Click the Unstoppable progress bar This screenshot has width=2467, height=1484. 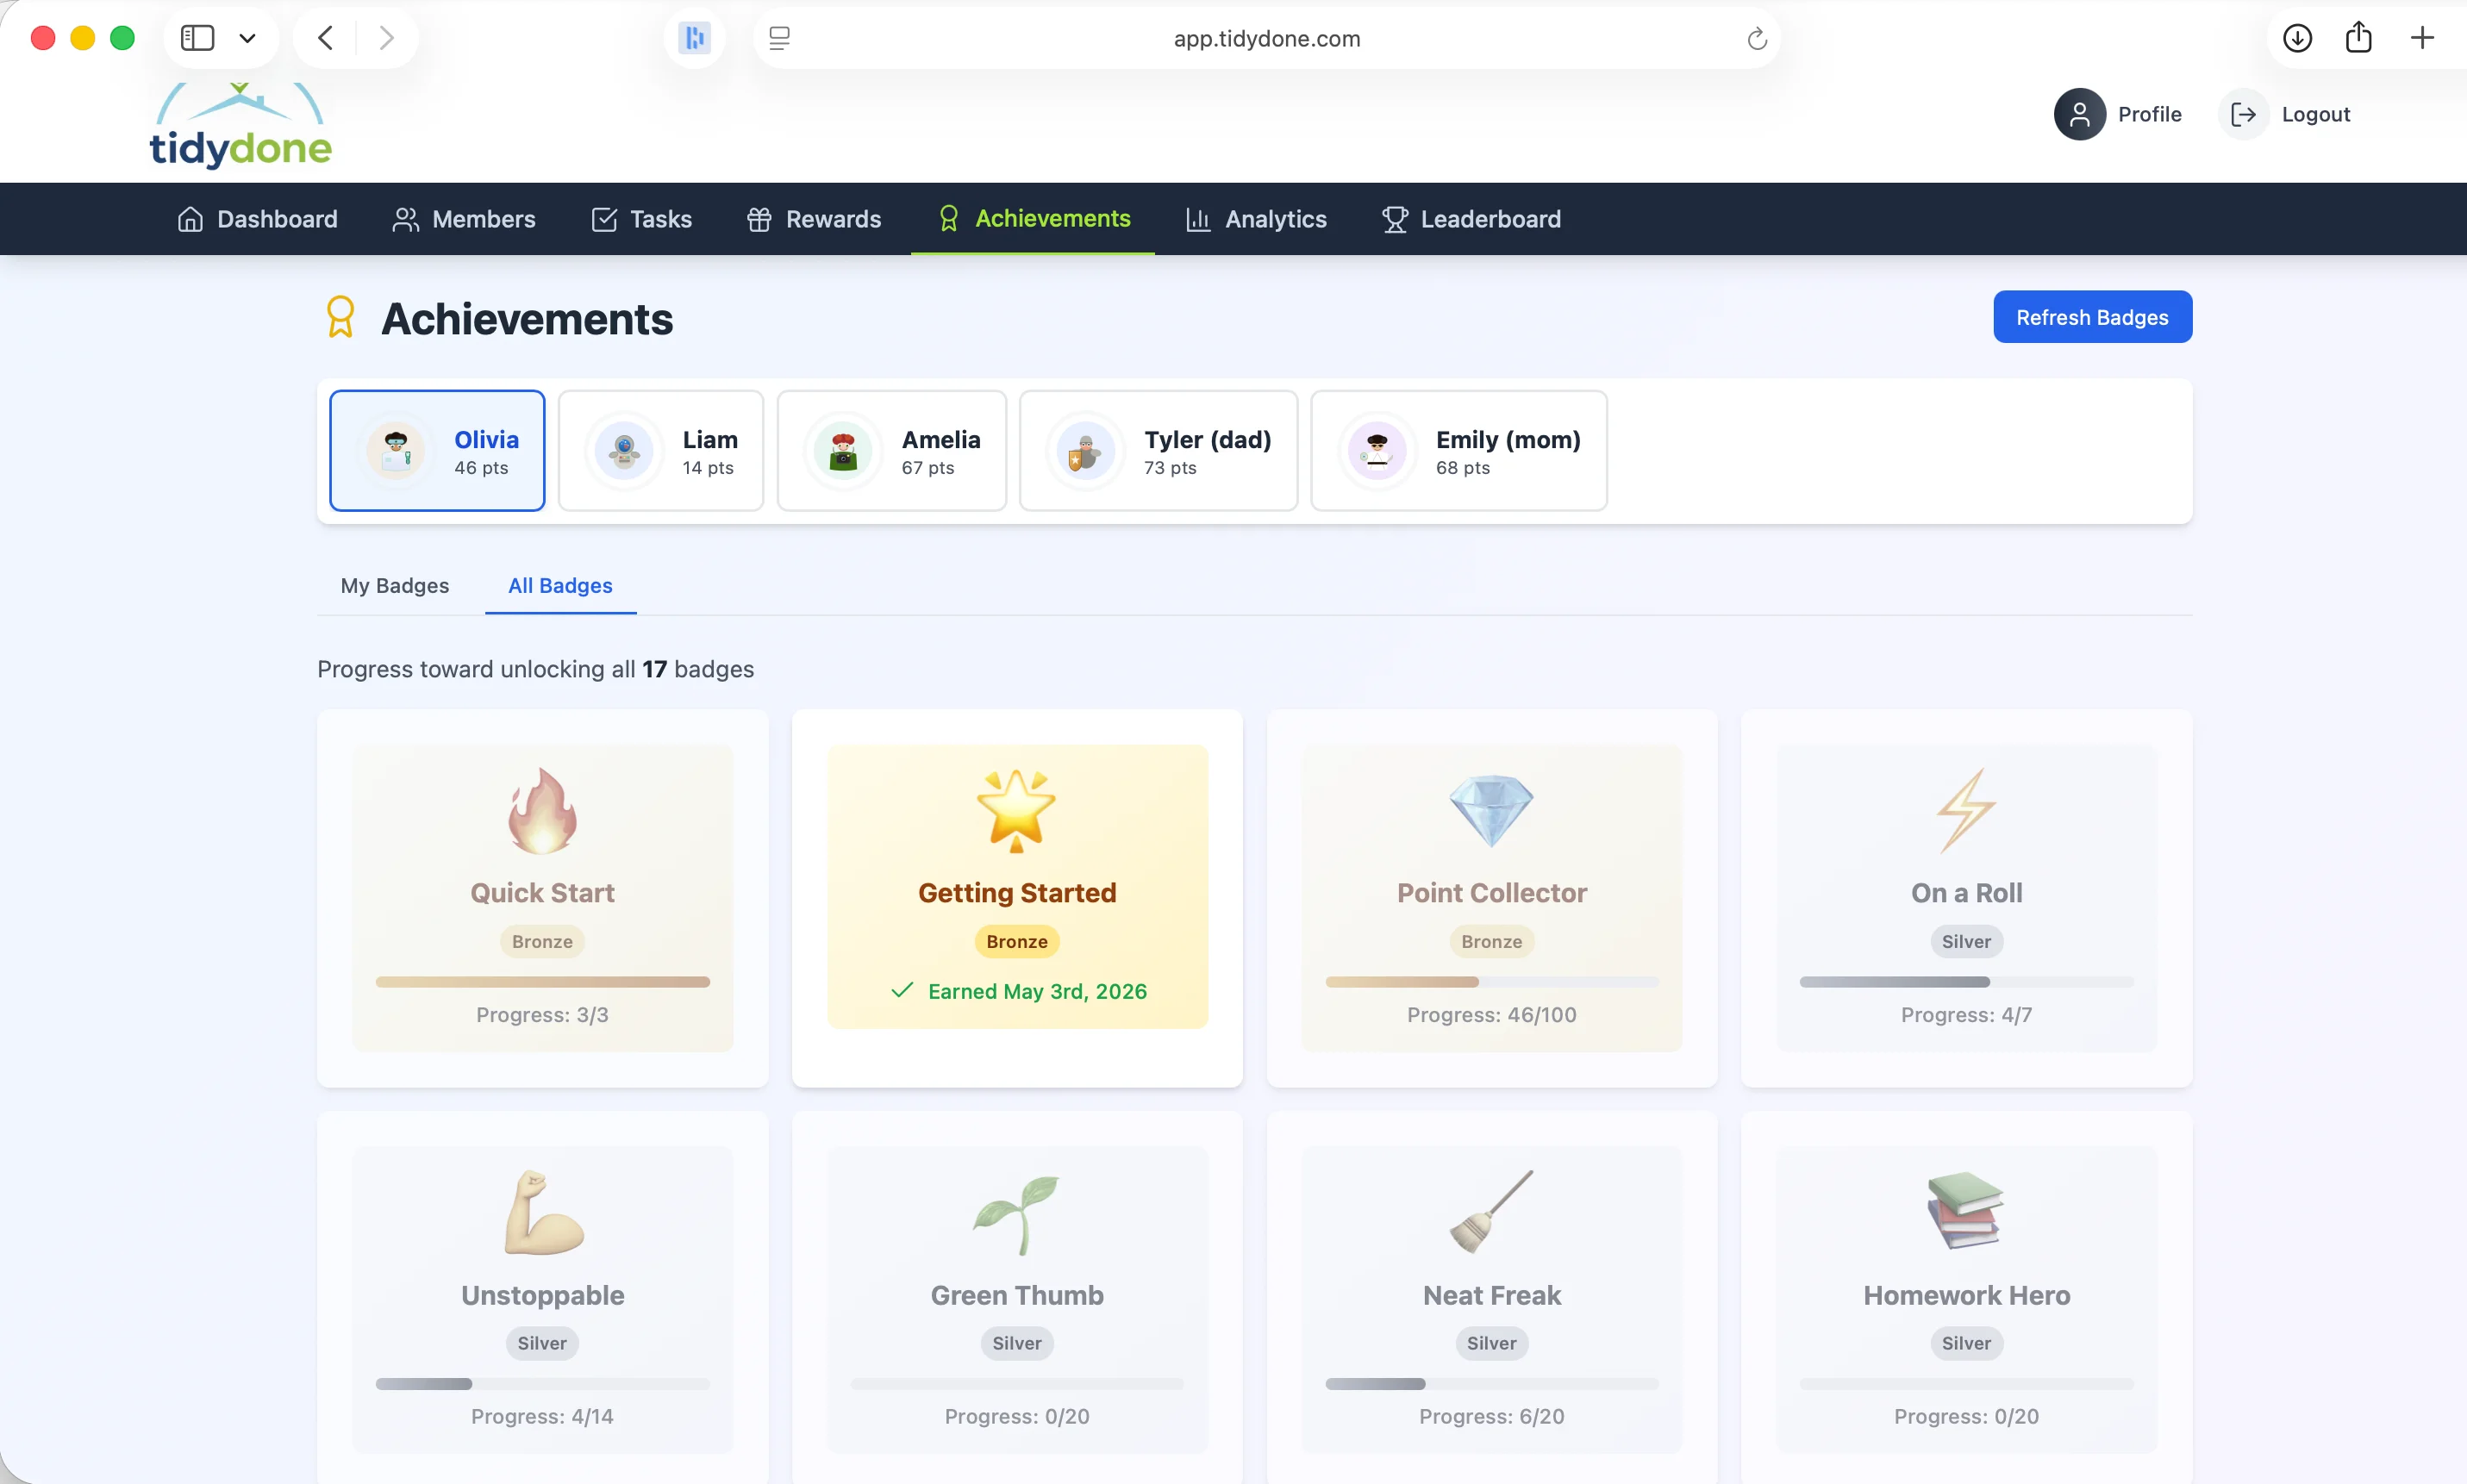coord(542,1383)
